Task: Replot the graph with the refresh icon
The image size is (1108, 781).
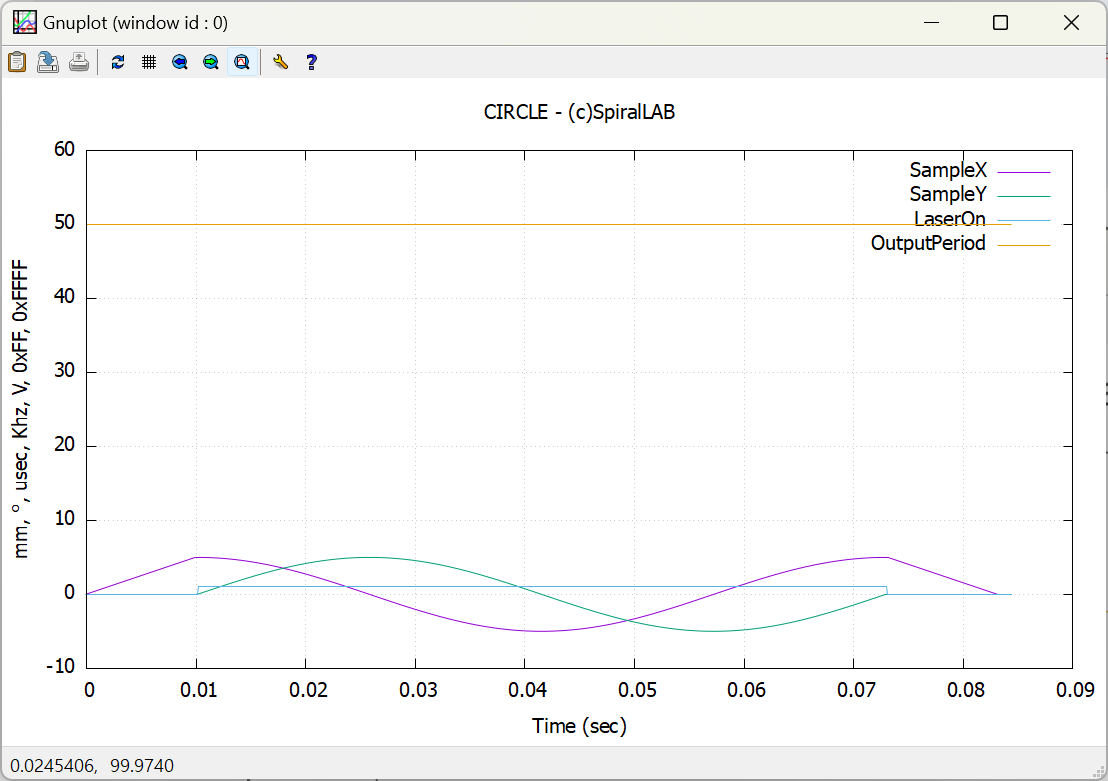Action: click(118, 62)
